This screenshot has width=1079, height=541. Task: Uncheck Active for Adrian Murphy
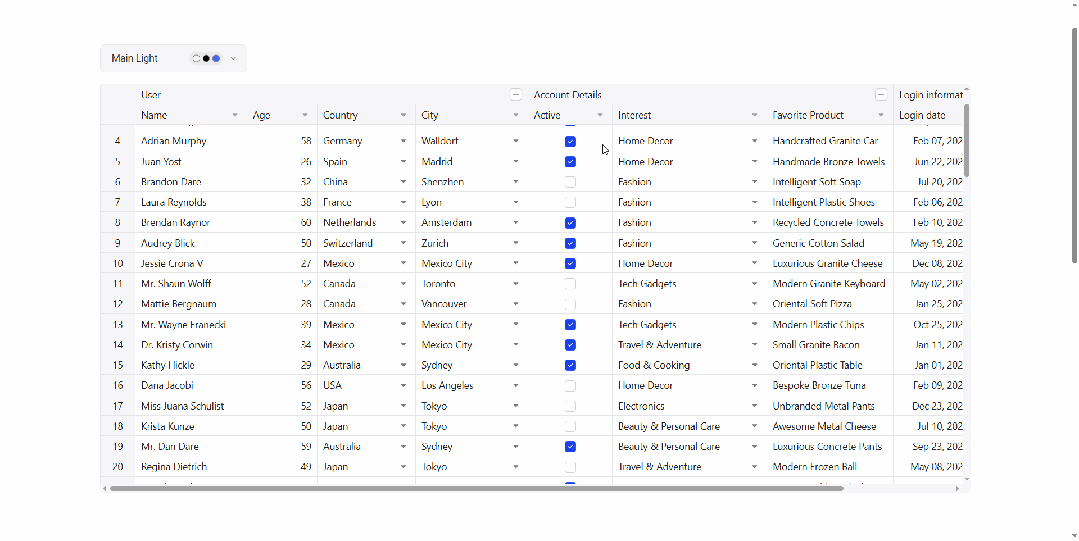570,141
